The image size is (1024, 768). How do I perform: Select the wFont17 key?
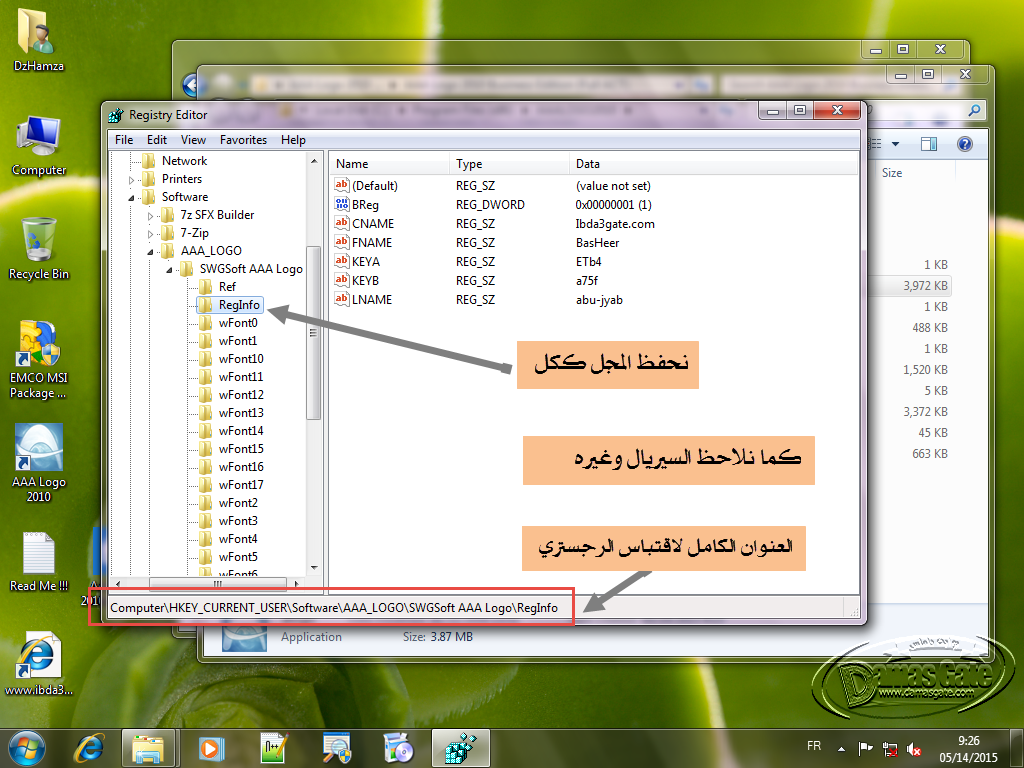click(x=241, y=485)
